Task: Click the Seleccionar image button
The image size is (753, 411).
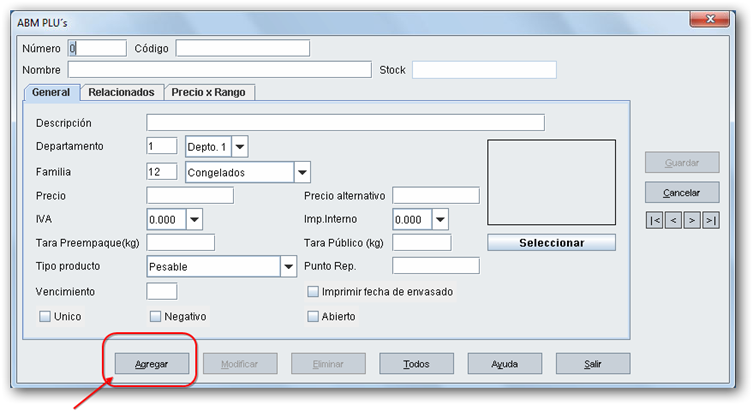Action: [x=551, y=243]
